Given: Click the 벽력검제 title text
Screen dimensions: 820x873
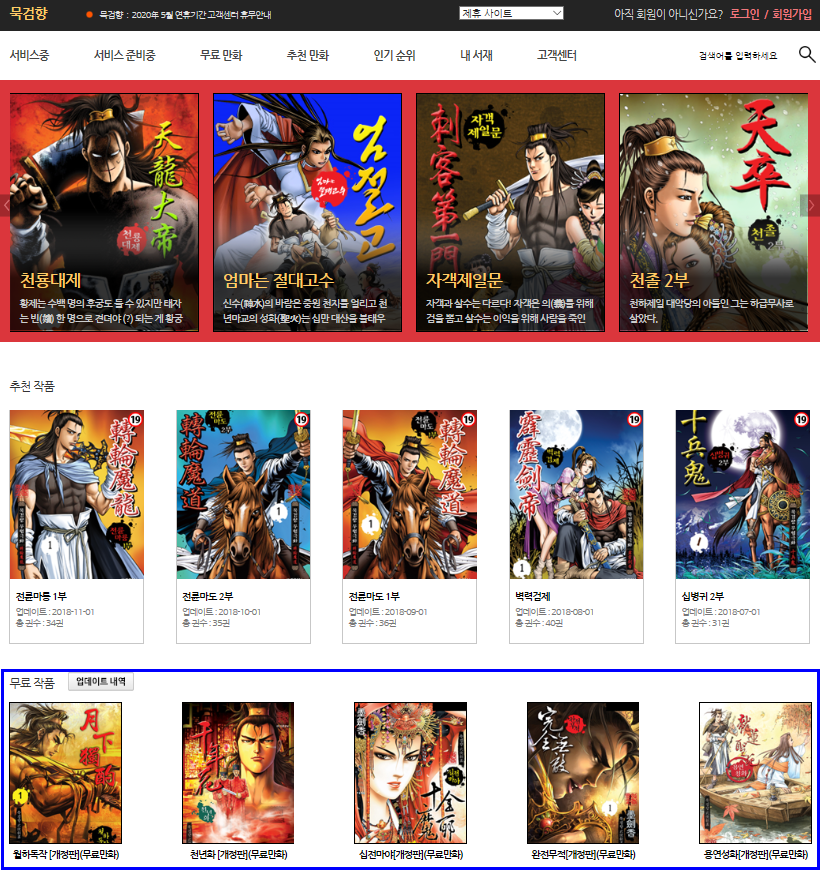Looking at the screenshot, I should click(x=533, y=596).
